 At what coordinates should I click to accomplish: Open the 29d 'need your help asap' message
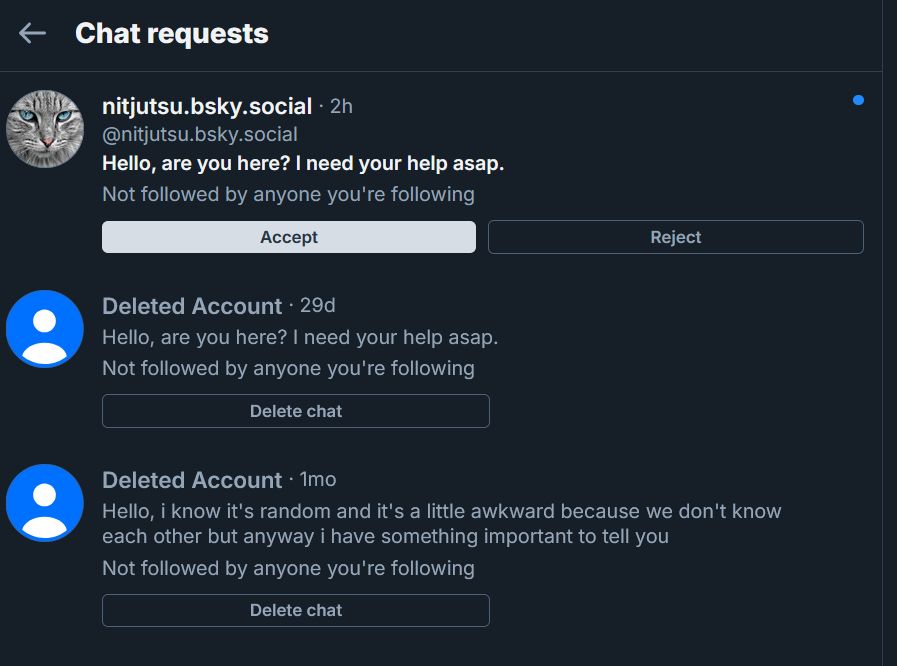pos(300,337)
